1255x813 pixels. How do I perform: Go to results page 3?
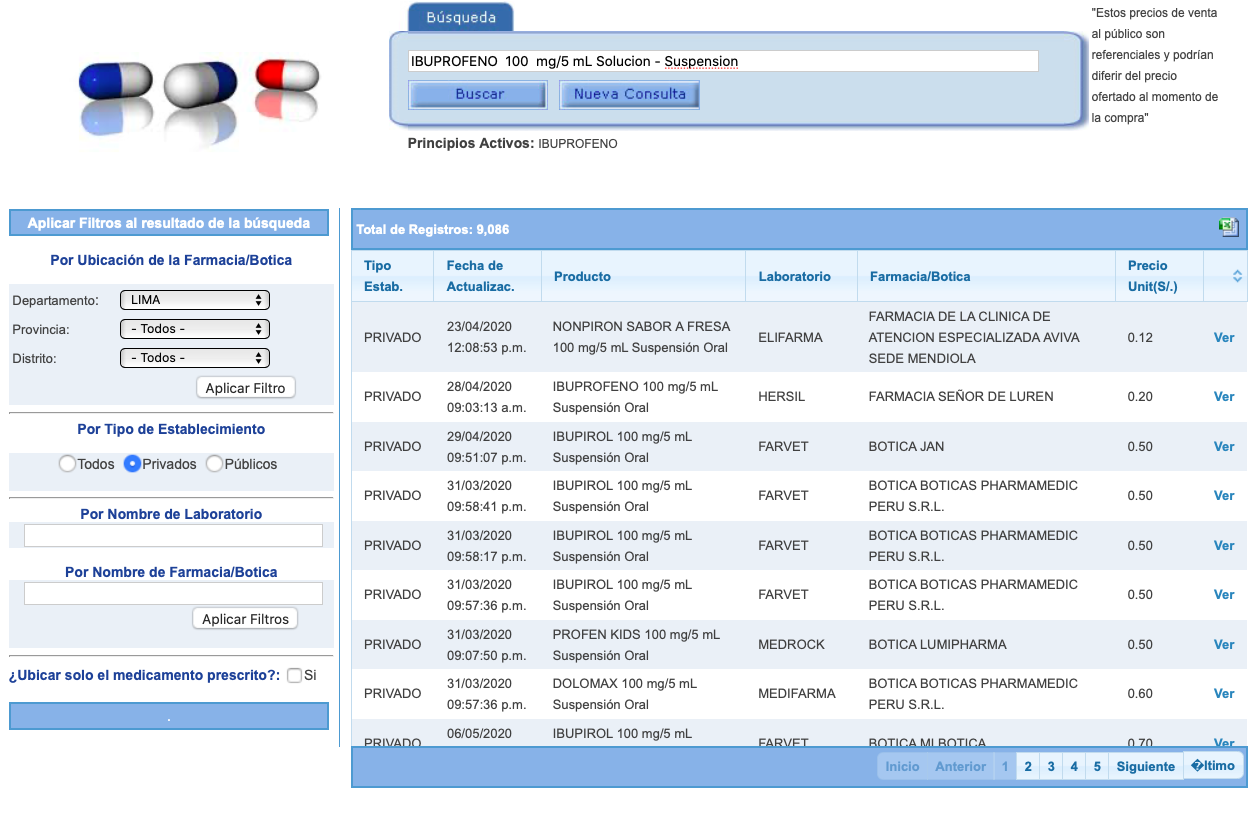[1051, 767]
